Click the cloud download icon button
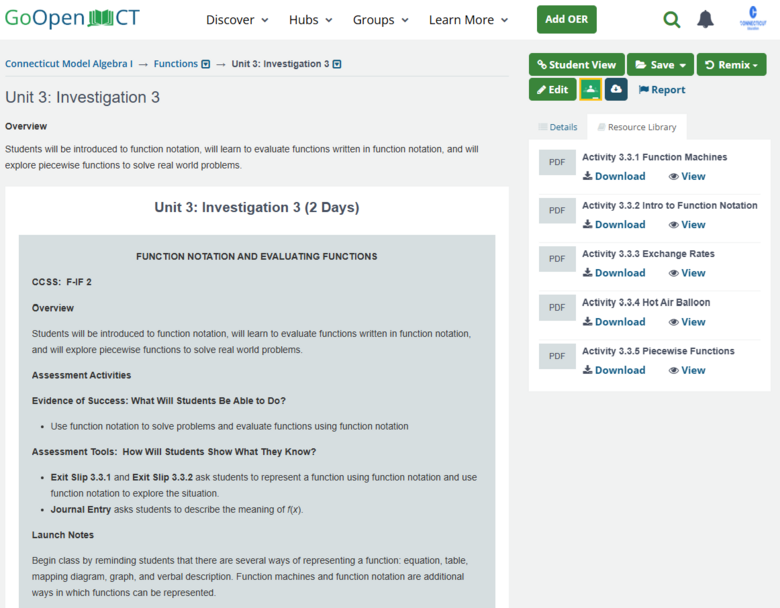The height and width of the screenshot is (608, 780). tap(615, 89)
